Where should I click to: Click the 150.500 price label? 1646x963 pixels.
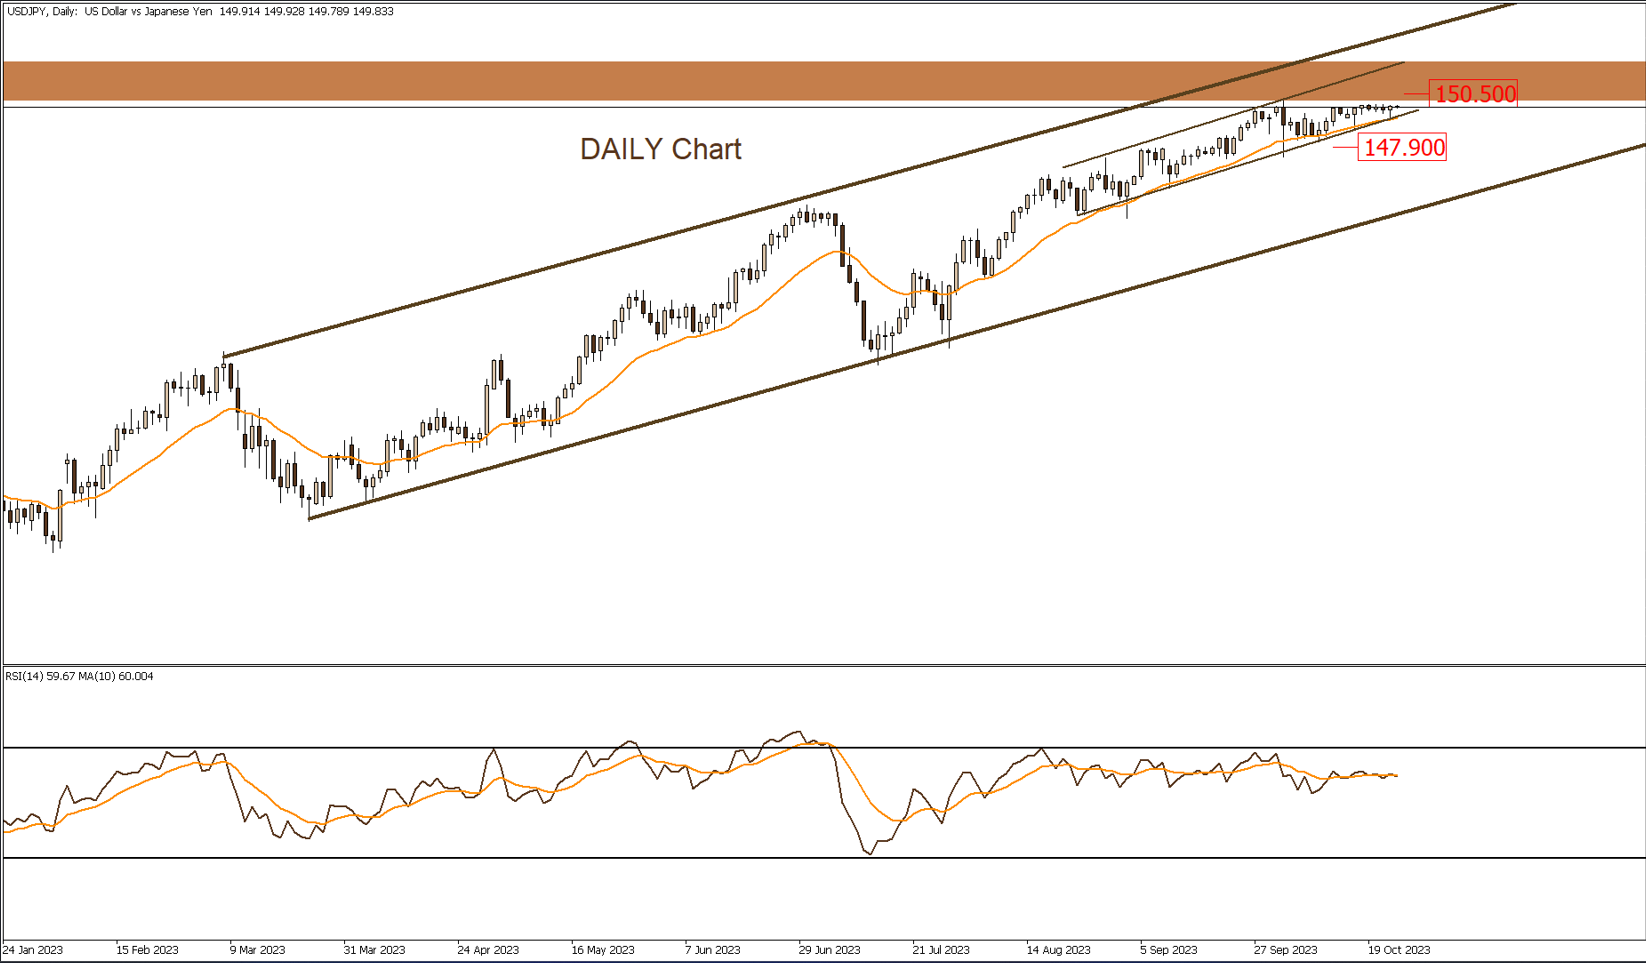1473,94
